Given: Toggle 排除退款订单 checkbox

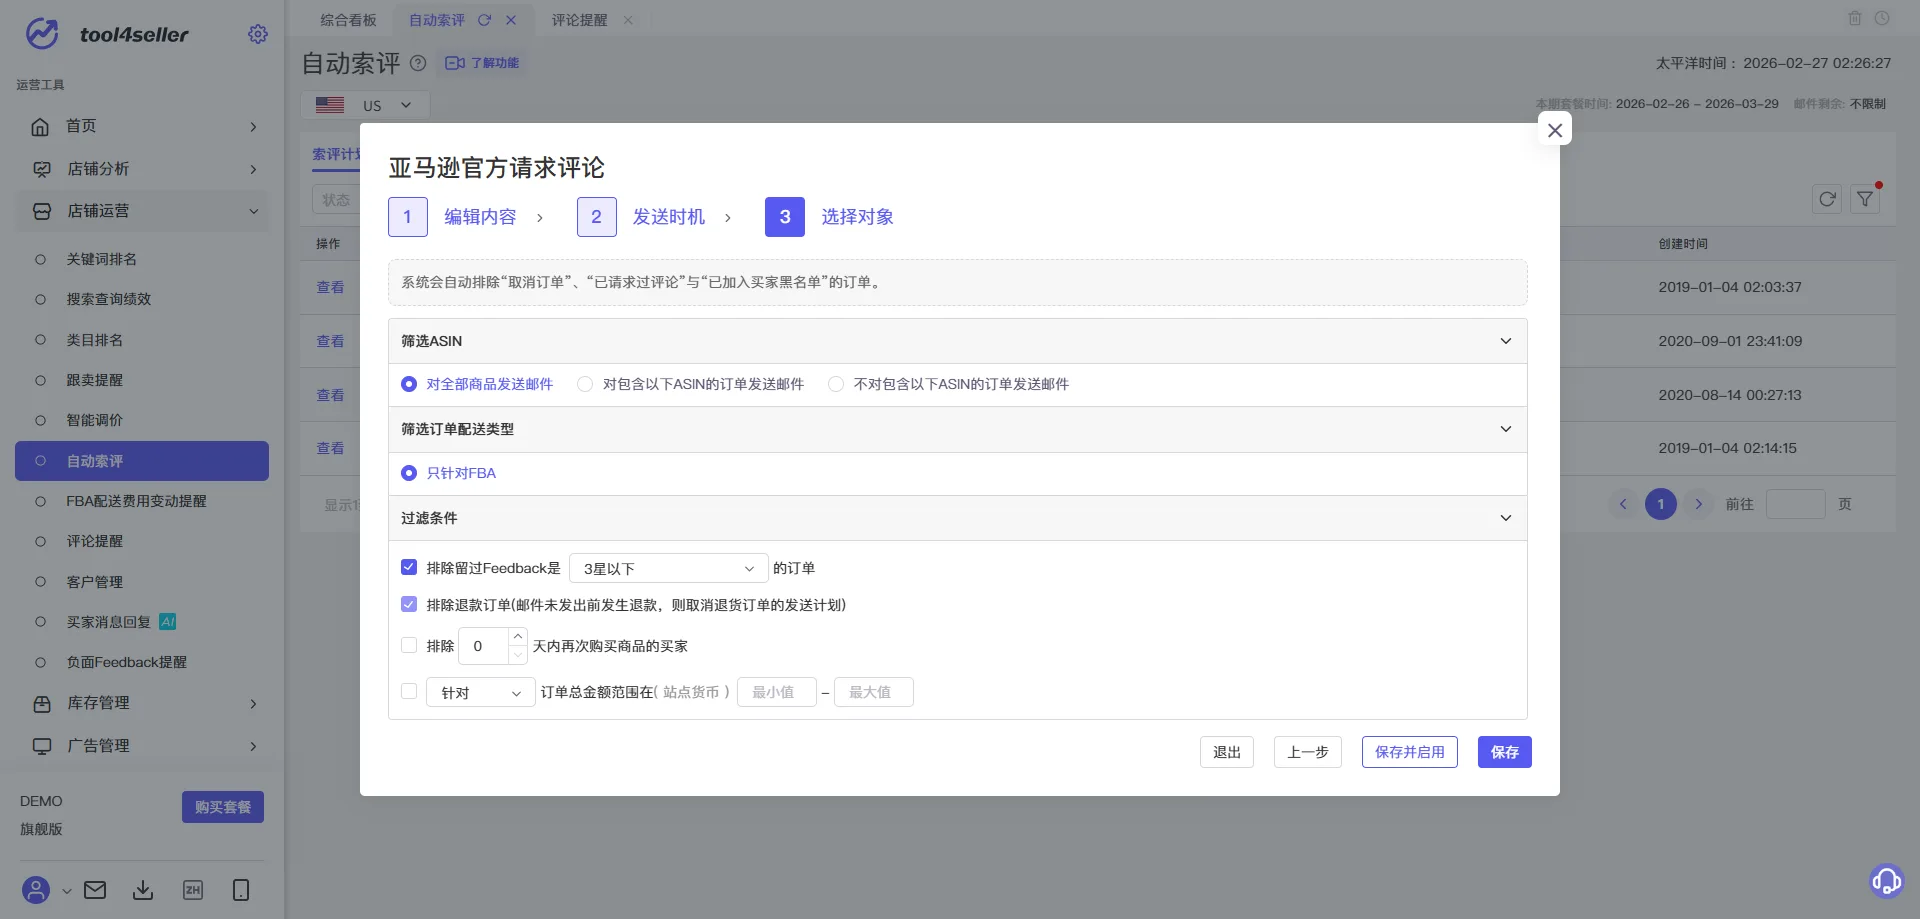Looking at the screenshot, I should pos(409,604).
